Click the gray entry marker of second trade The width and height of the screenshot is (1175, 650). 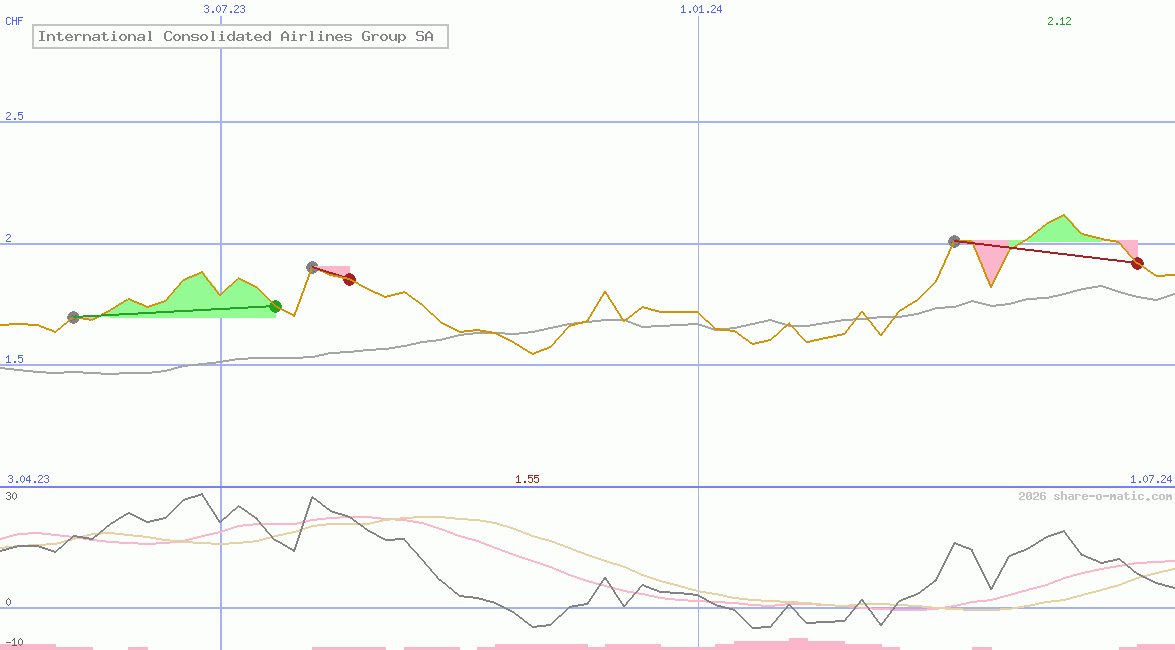[312, 267]
